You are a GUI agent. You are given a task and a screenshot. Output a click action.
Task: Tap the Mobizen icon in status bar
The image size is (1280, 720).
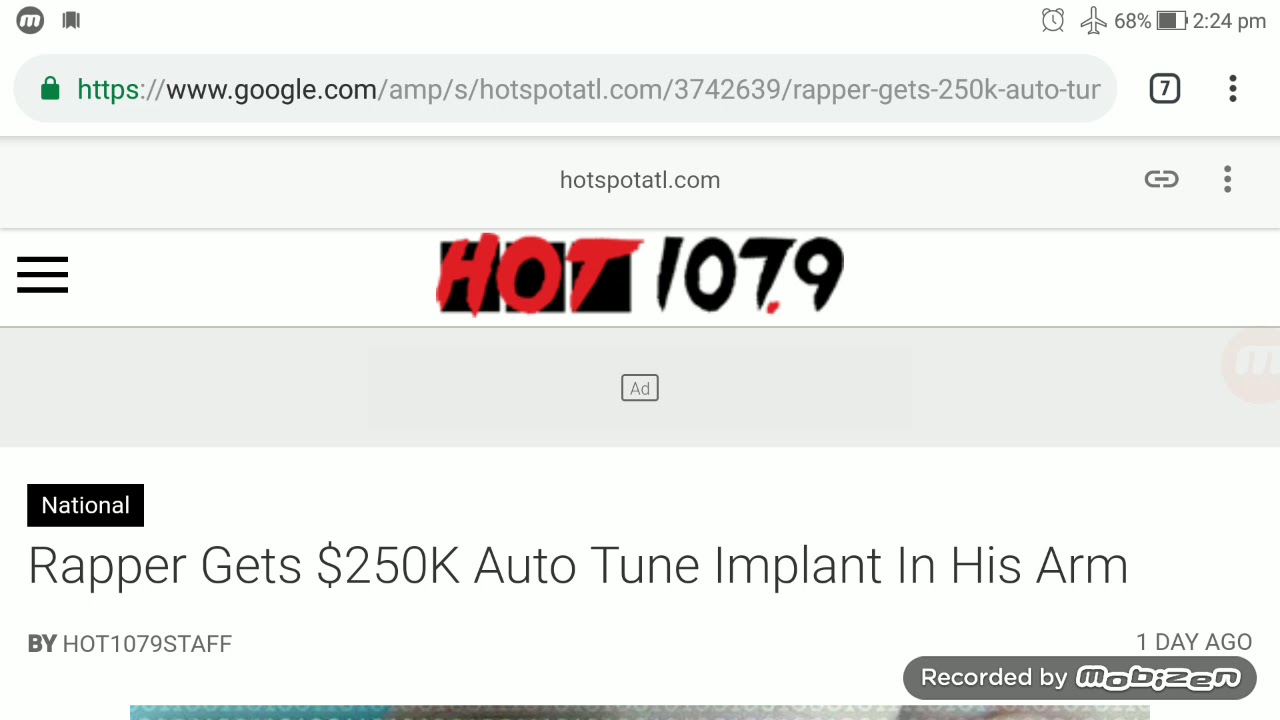30,20
